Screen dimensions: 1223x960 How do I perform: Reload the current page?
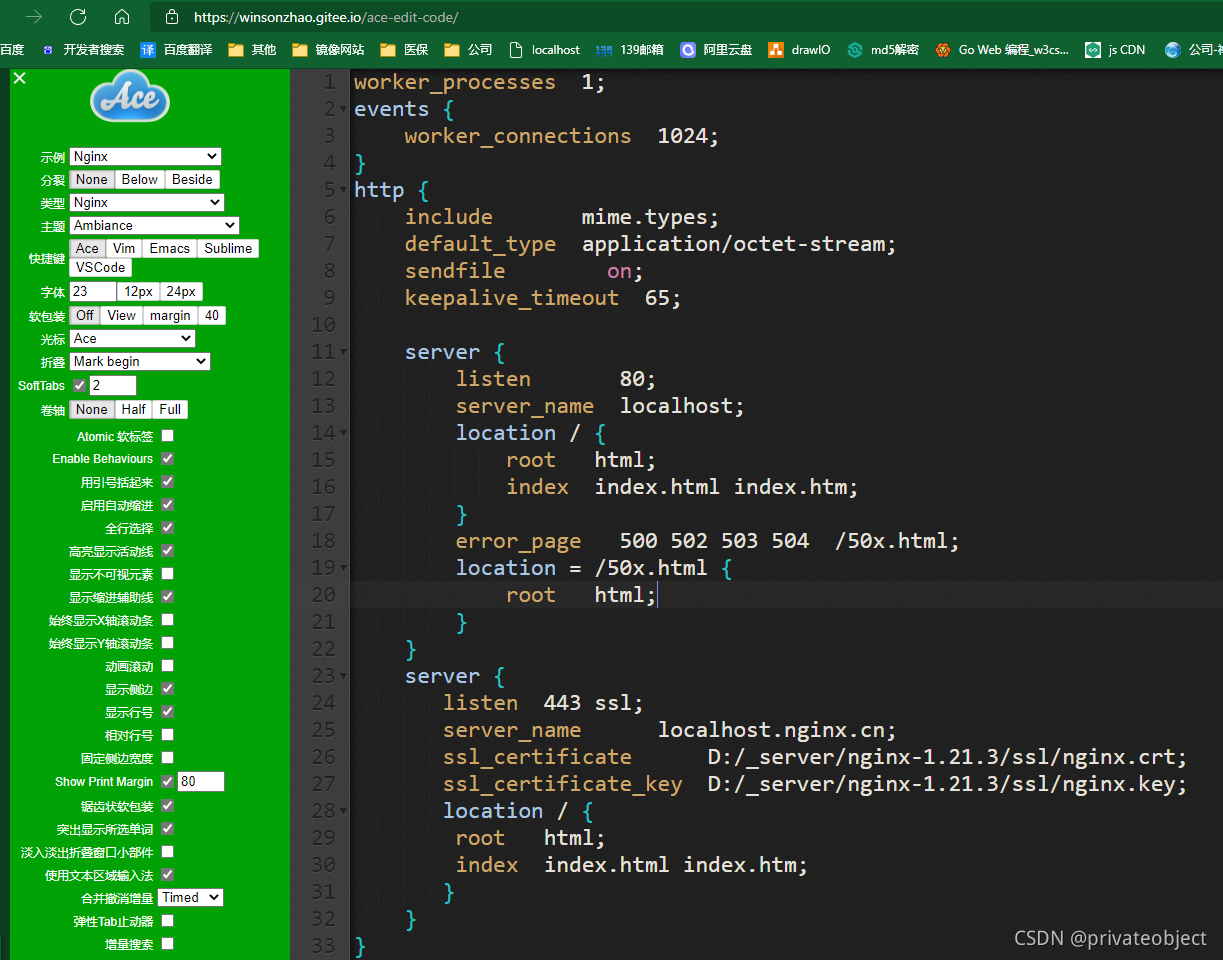[78, 17]
